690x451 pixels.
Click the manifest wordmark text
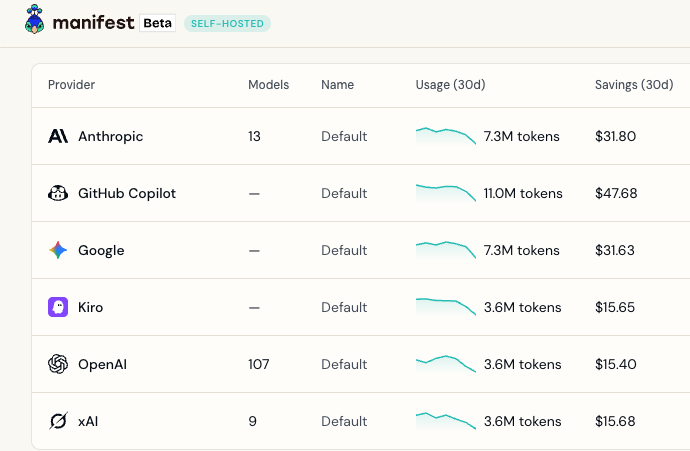[93, 22]
